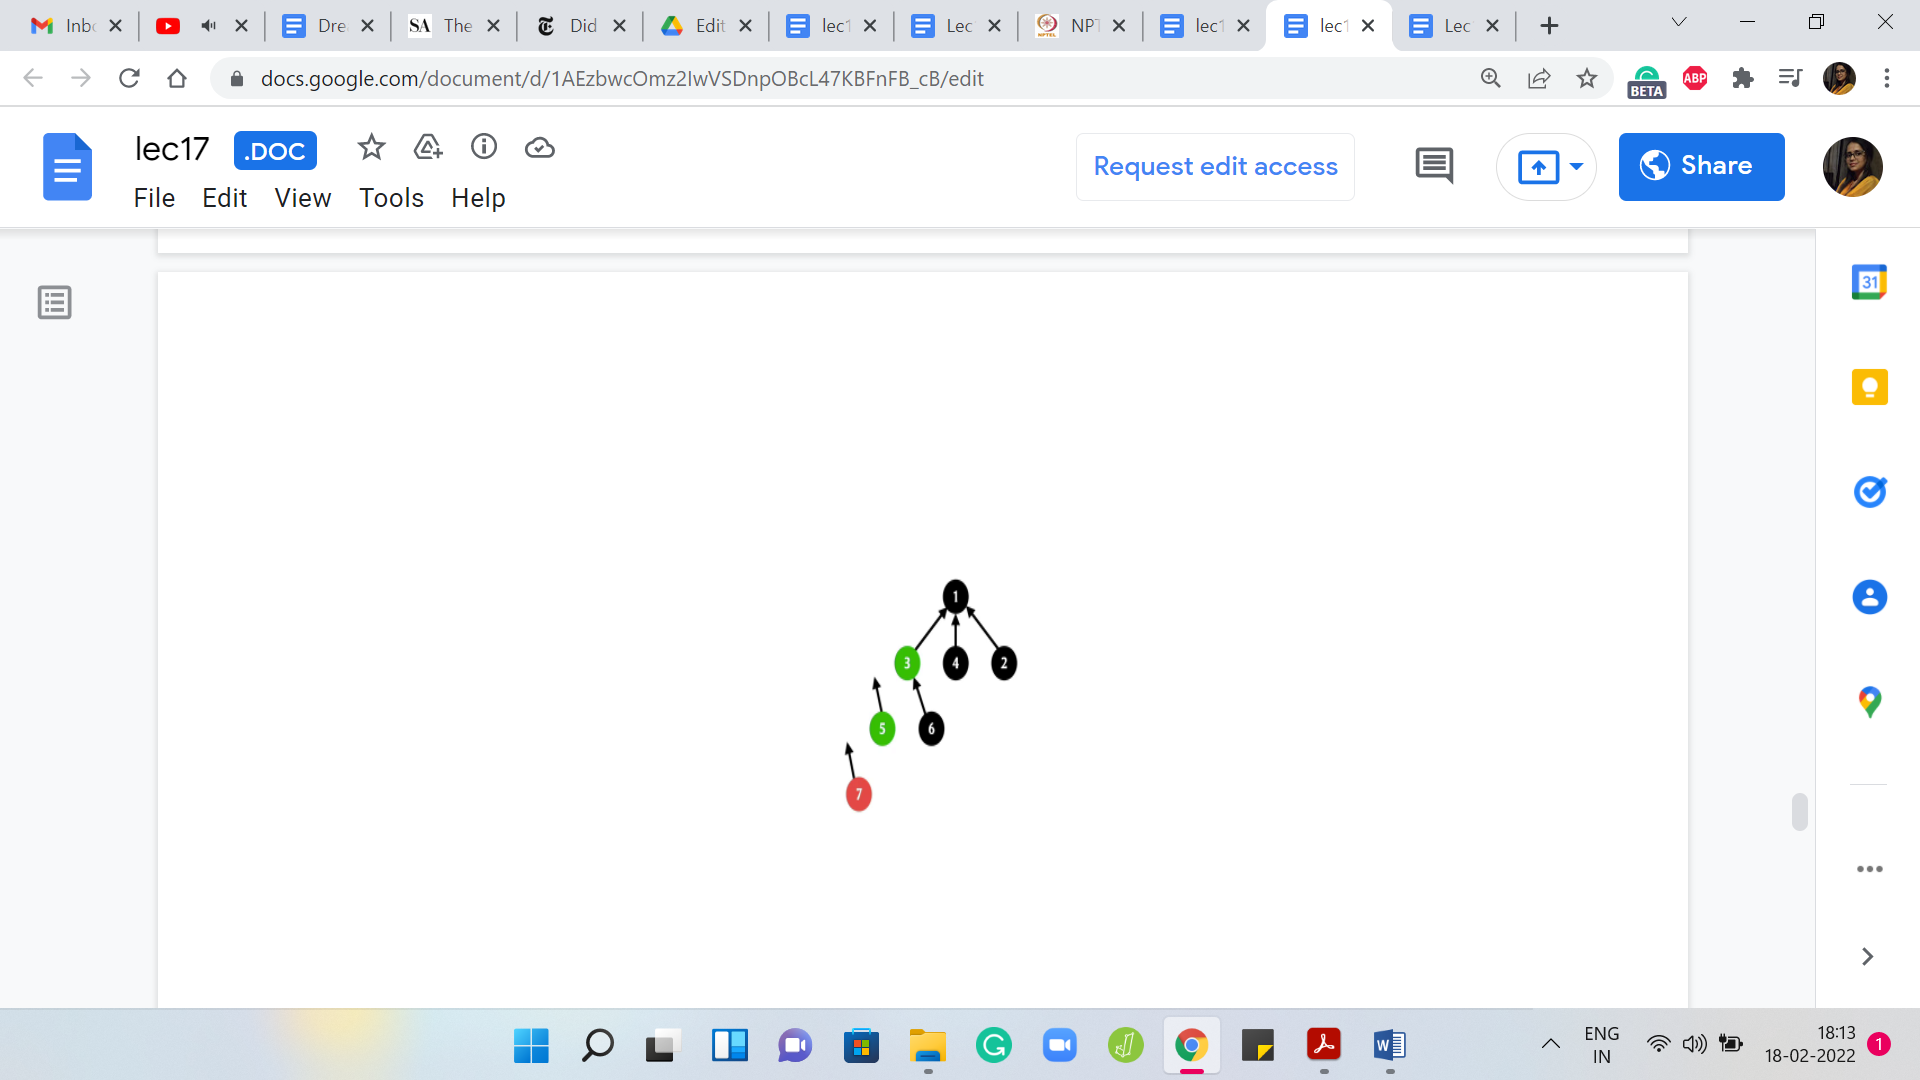Viewport: 1920px width, 1080px height.
Task: Click Request edit access button
Action: point(1215,166)
